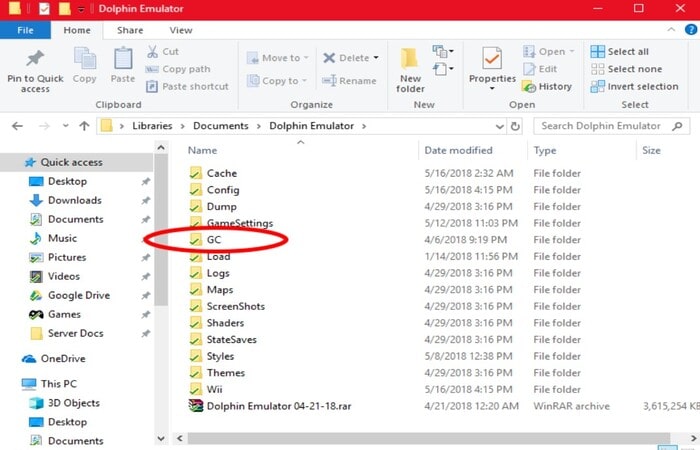Screen dimensions: 700x450
Task: Open Downloads in the sidebar
Action: coord(76,200)
